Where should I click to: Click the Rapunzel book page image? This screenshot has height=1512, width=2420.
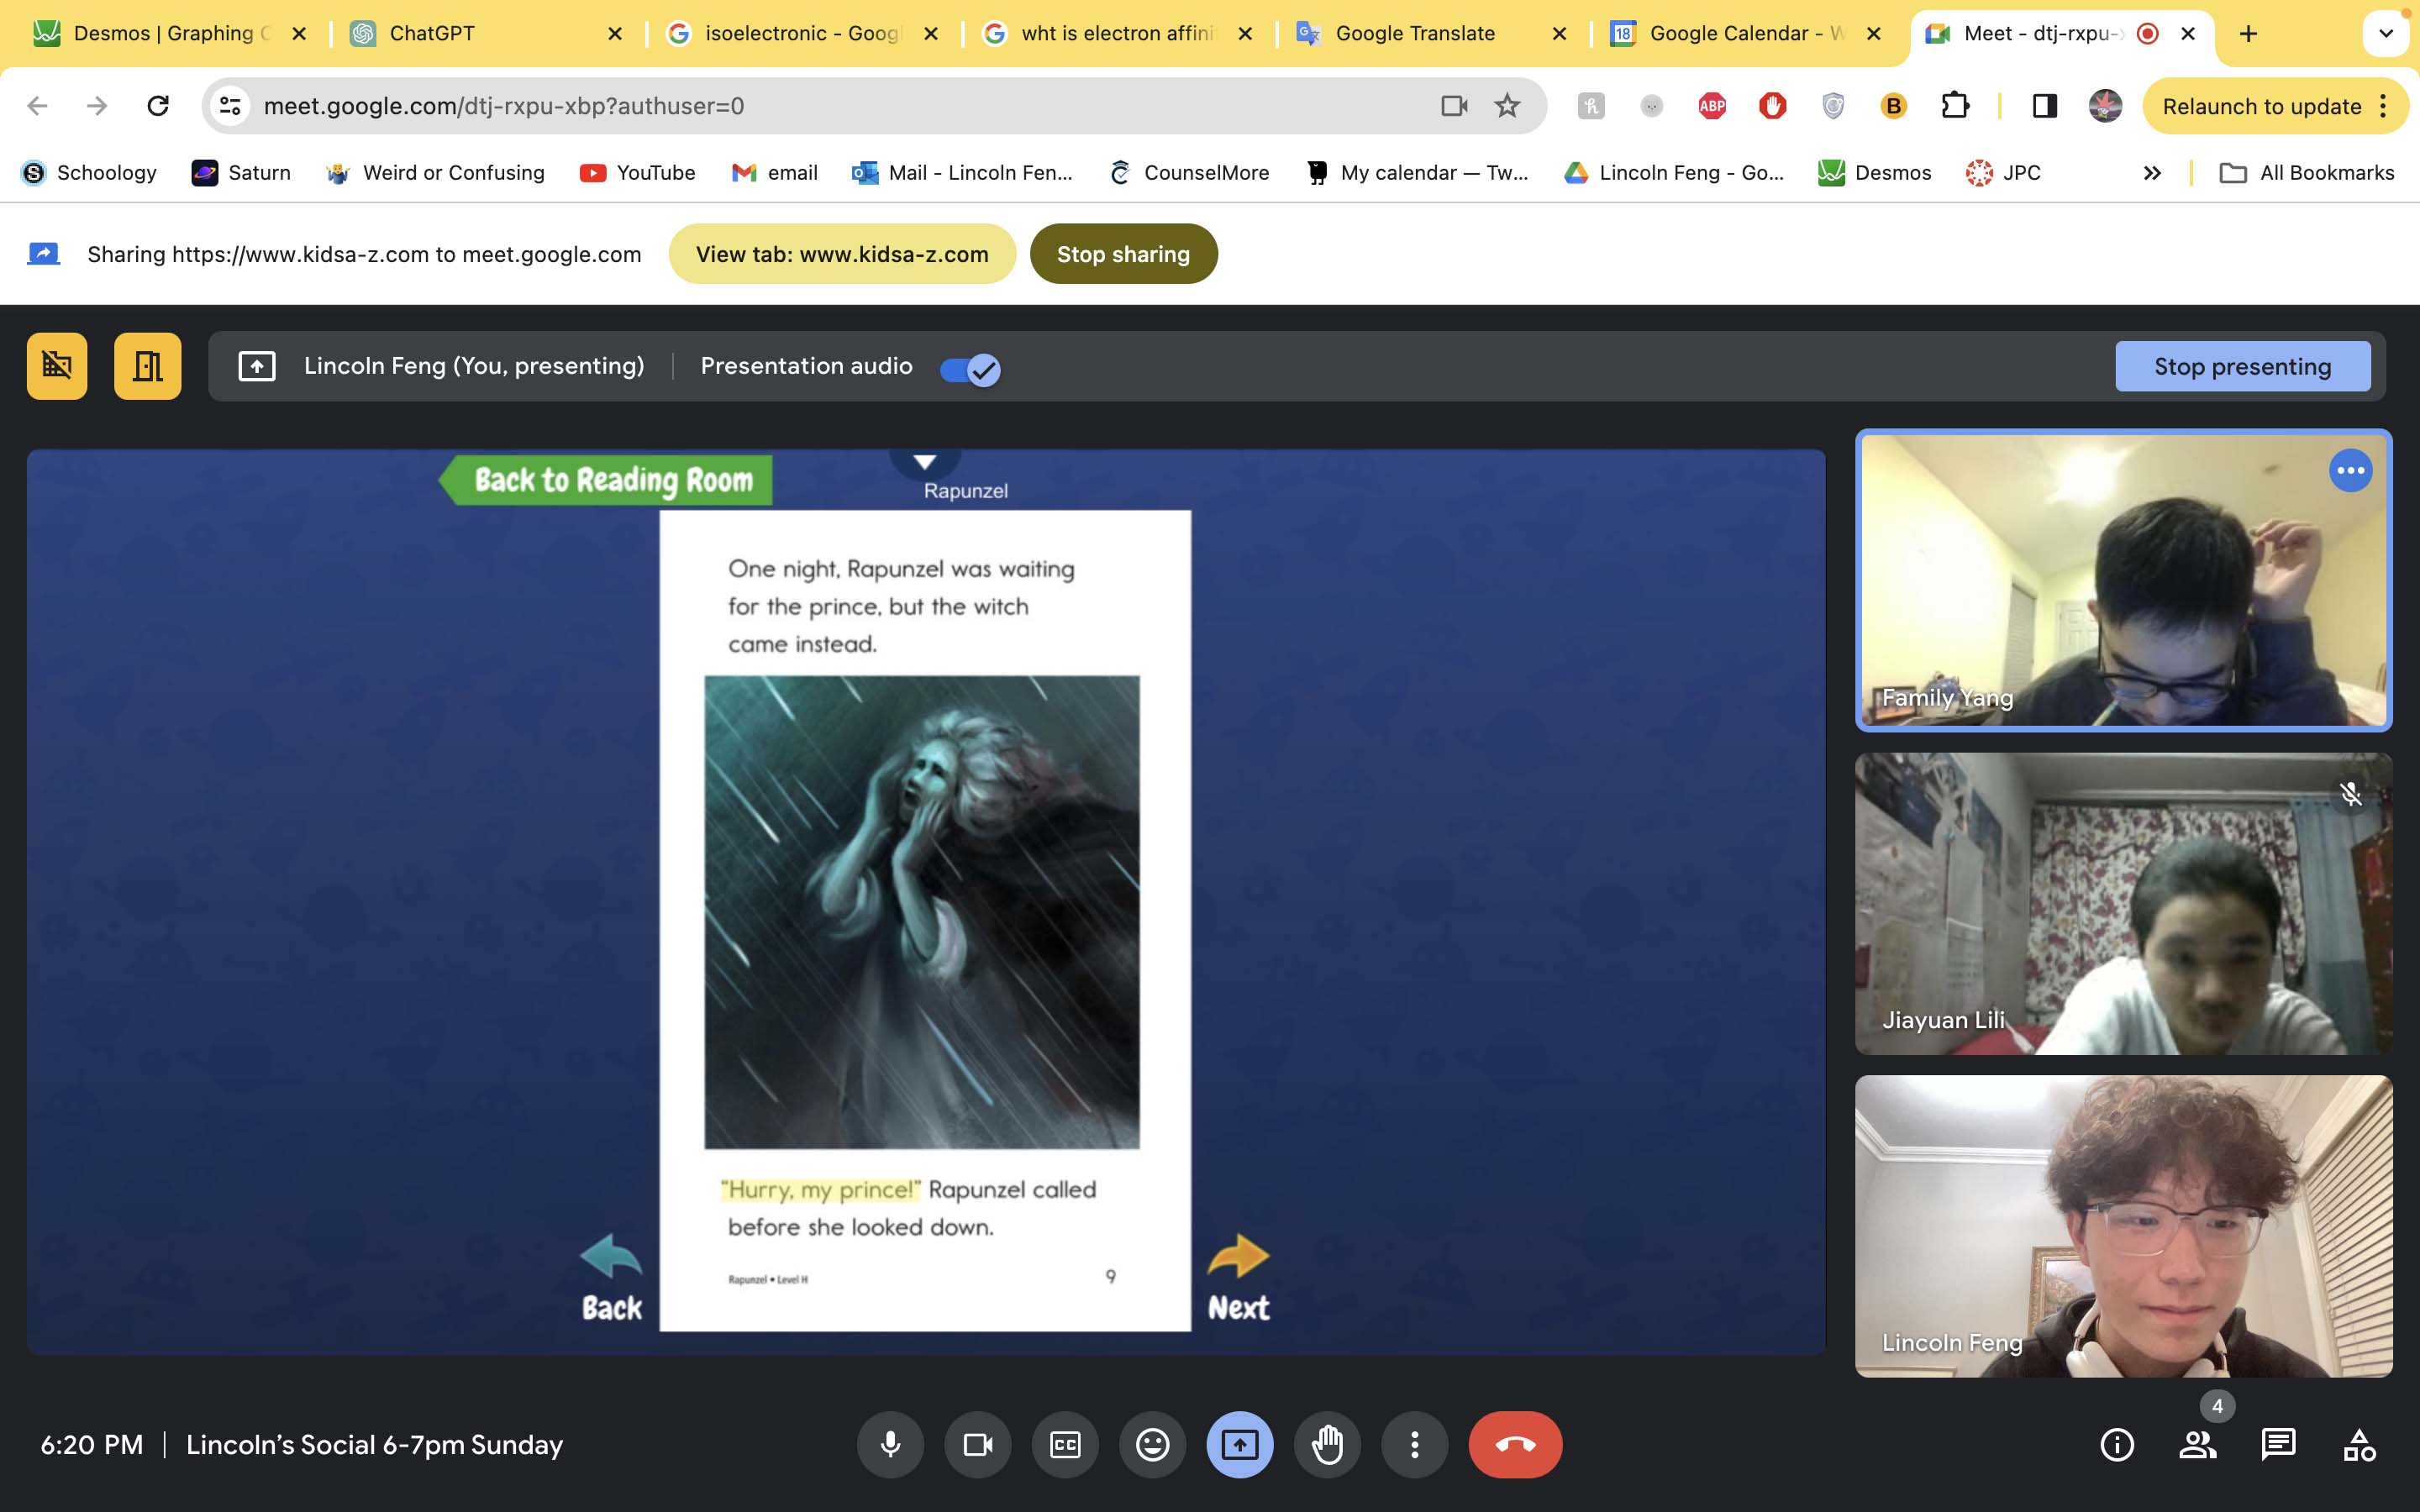[922, 911]
